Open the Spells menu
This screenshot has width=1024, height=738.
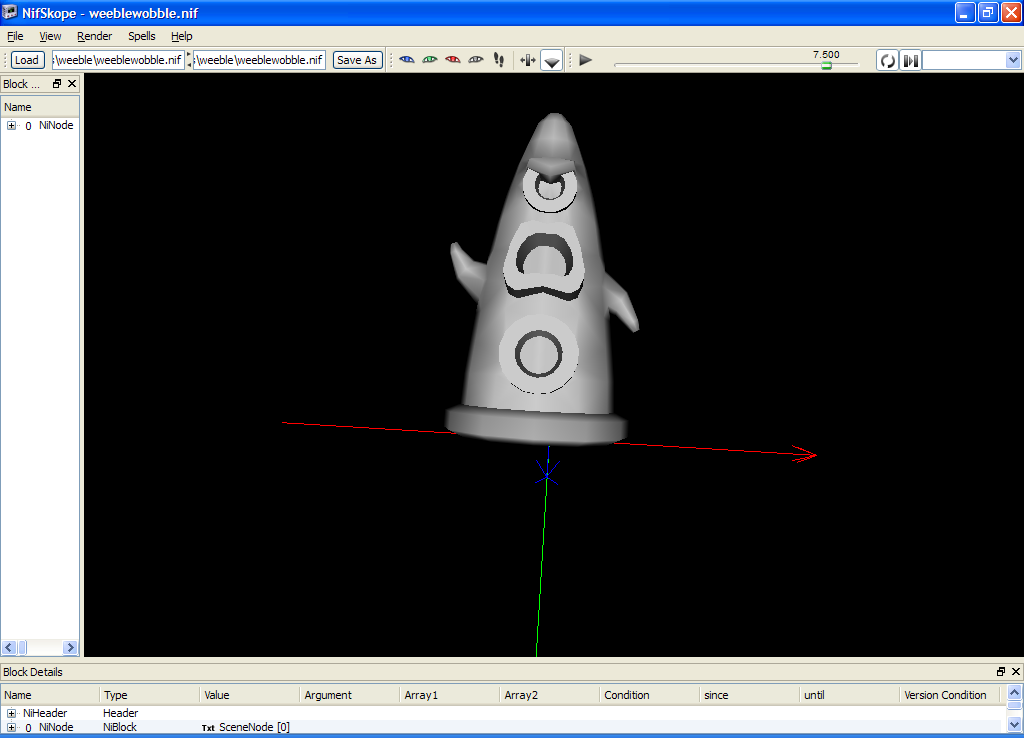[x=141, y=36]
